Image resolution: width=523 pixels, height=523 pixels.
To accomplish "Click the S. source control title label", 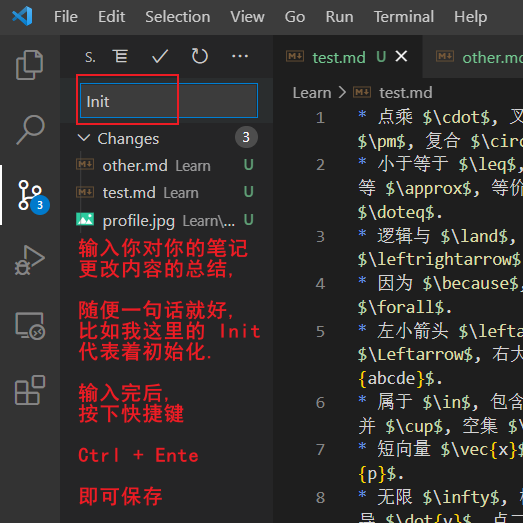I will (x=90, y=57).
